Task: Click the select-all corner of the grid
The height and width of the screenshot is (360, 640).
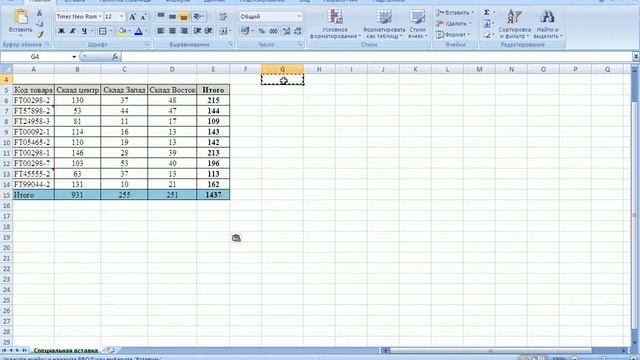Action: [6, 69]
